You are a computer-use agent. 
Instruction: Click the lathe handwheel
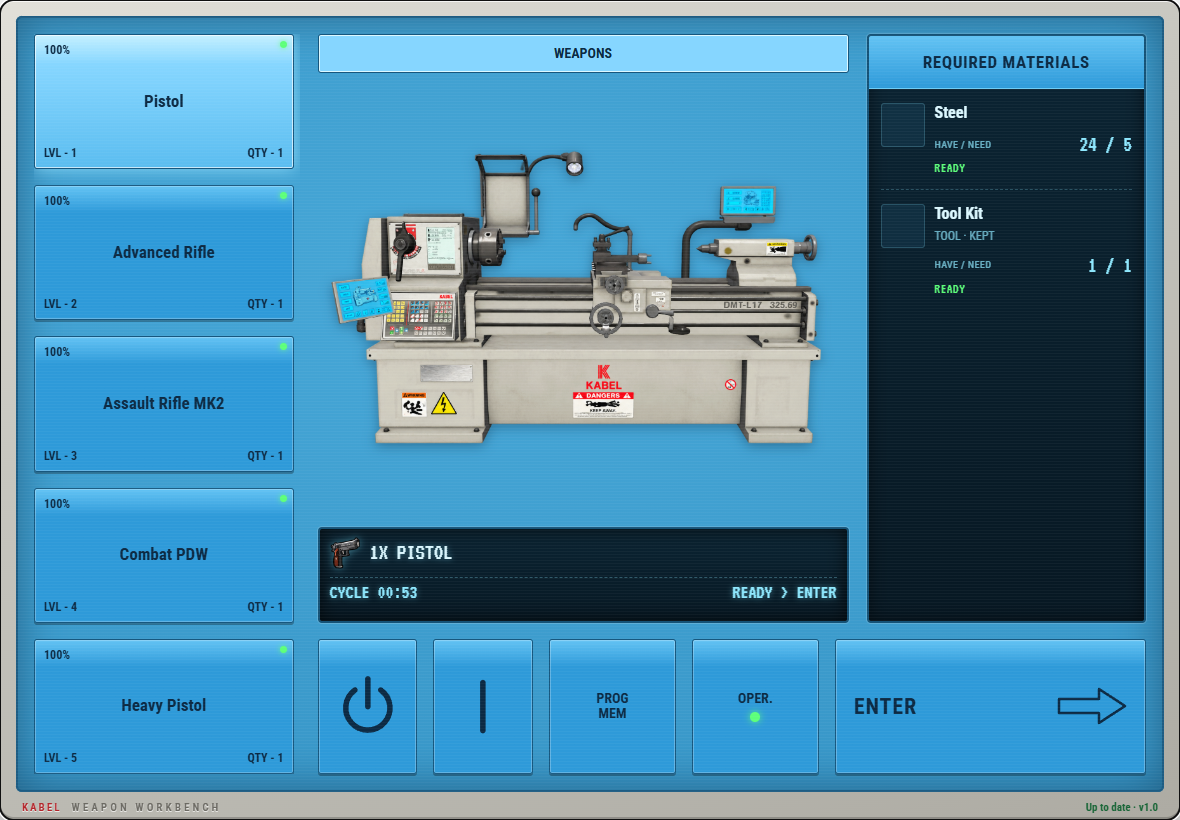click(x=605, y=318)
